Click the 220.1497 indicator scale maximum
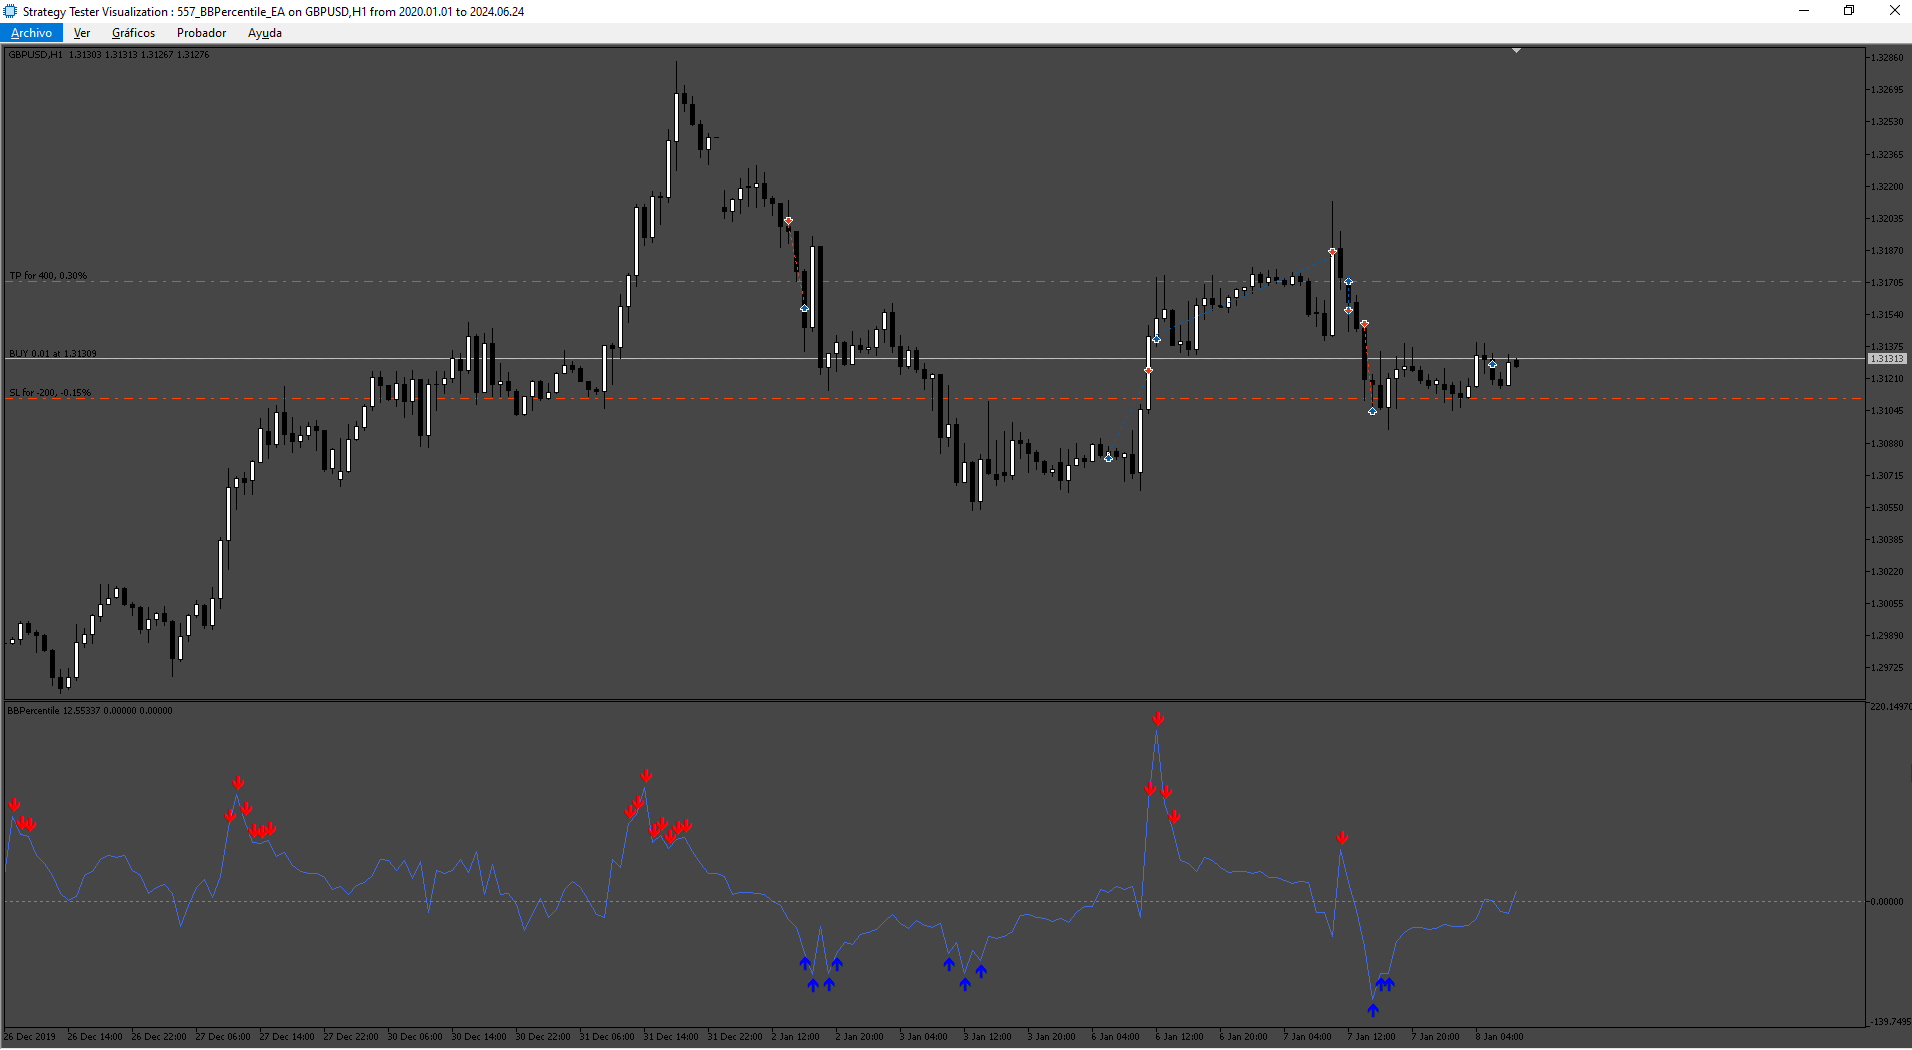 coord(1890,707)
